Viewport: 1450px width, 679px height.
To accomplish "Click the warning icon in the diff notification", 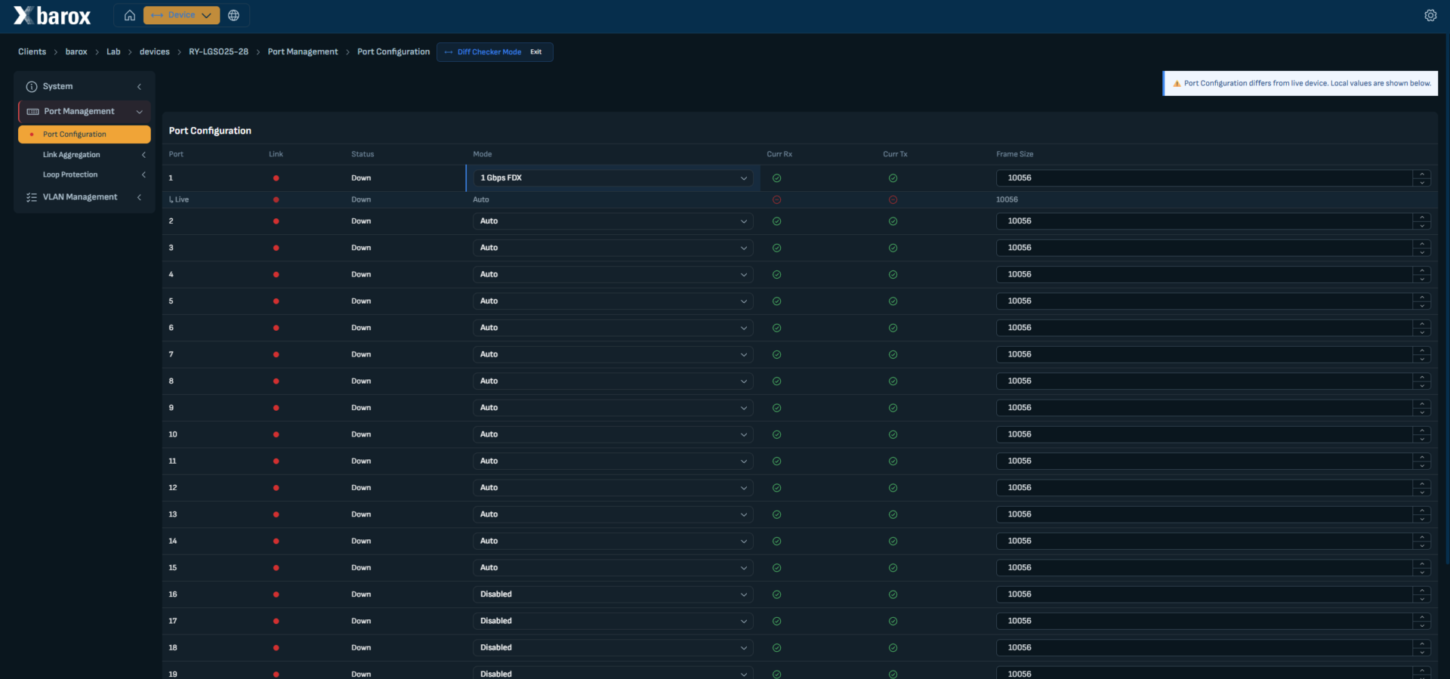I will pos(1176,83).
